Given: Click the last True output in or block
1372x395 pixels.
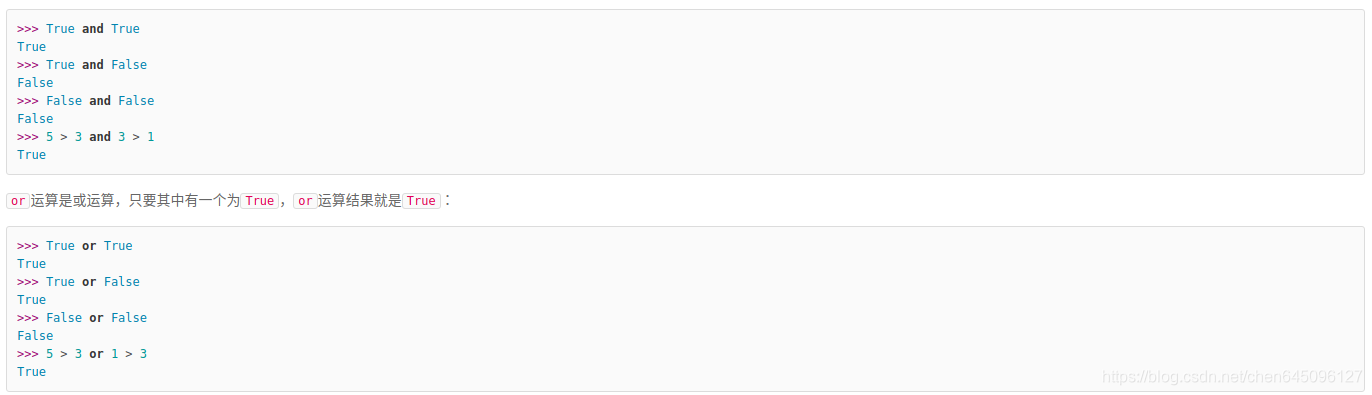Looking at the screenshot, I should tap(32, 372).
